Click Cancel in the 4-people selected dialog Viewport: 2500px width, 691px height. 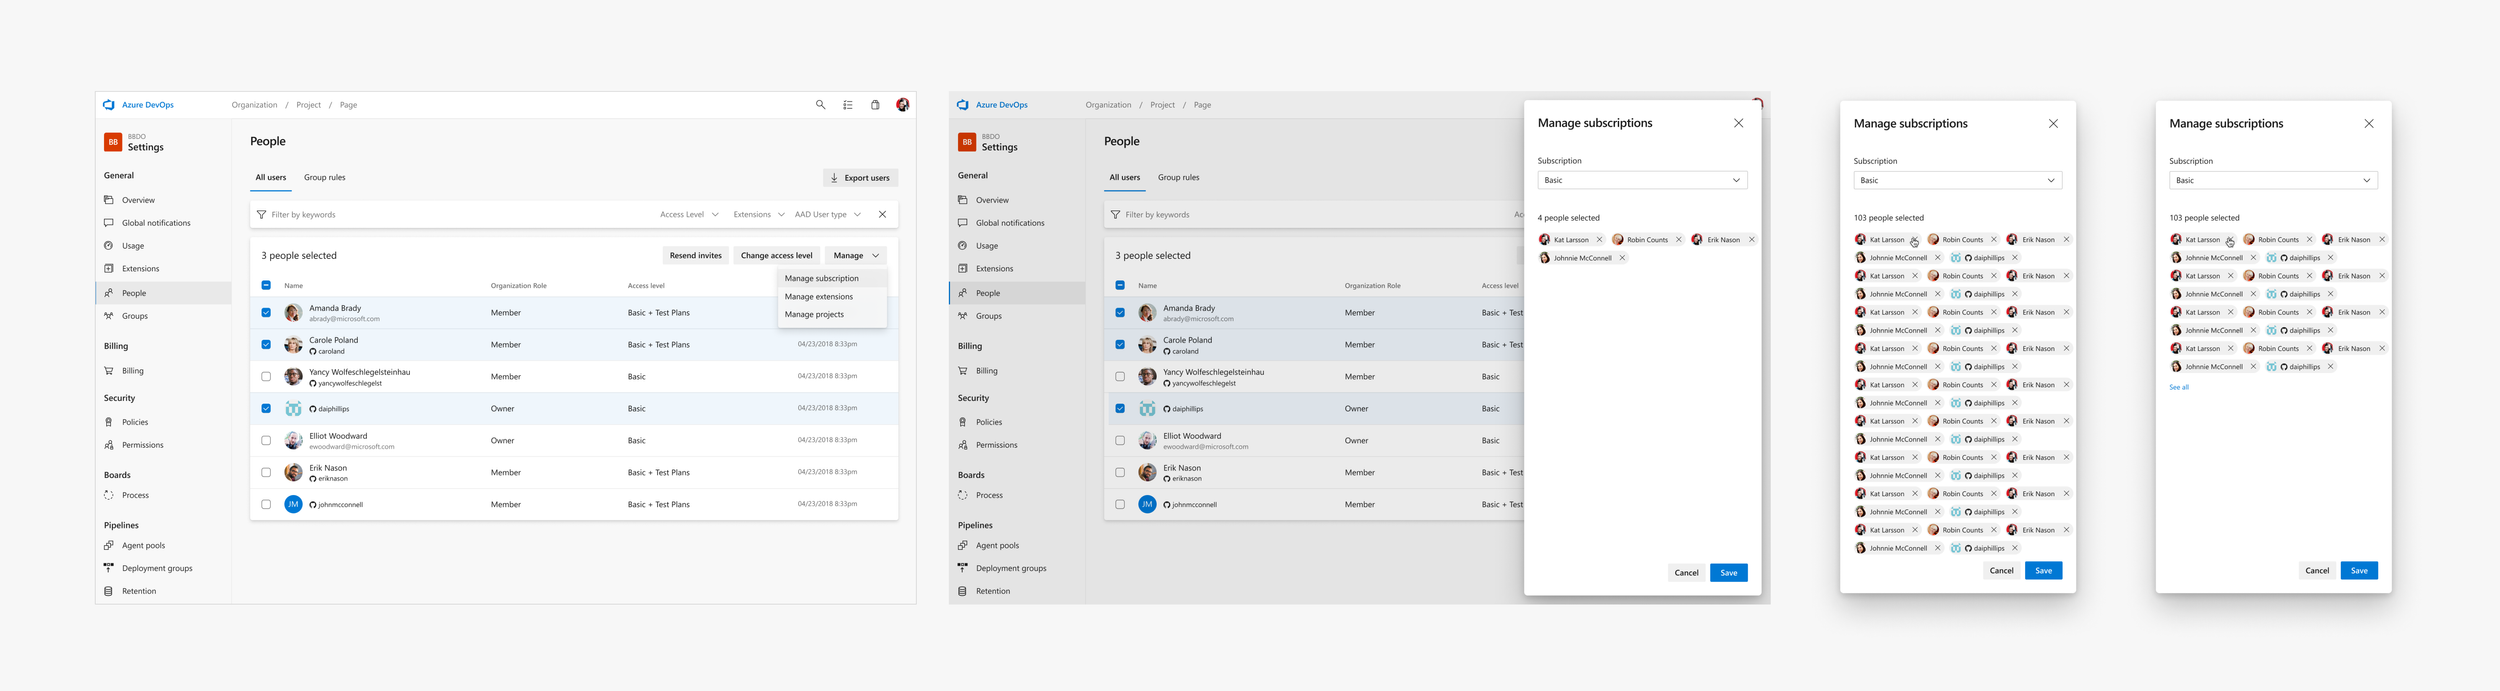(1686, 573)
